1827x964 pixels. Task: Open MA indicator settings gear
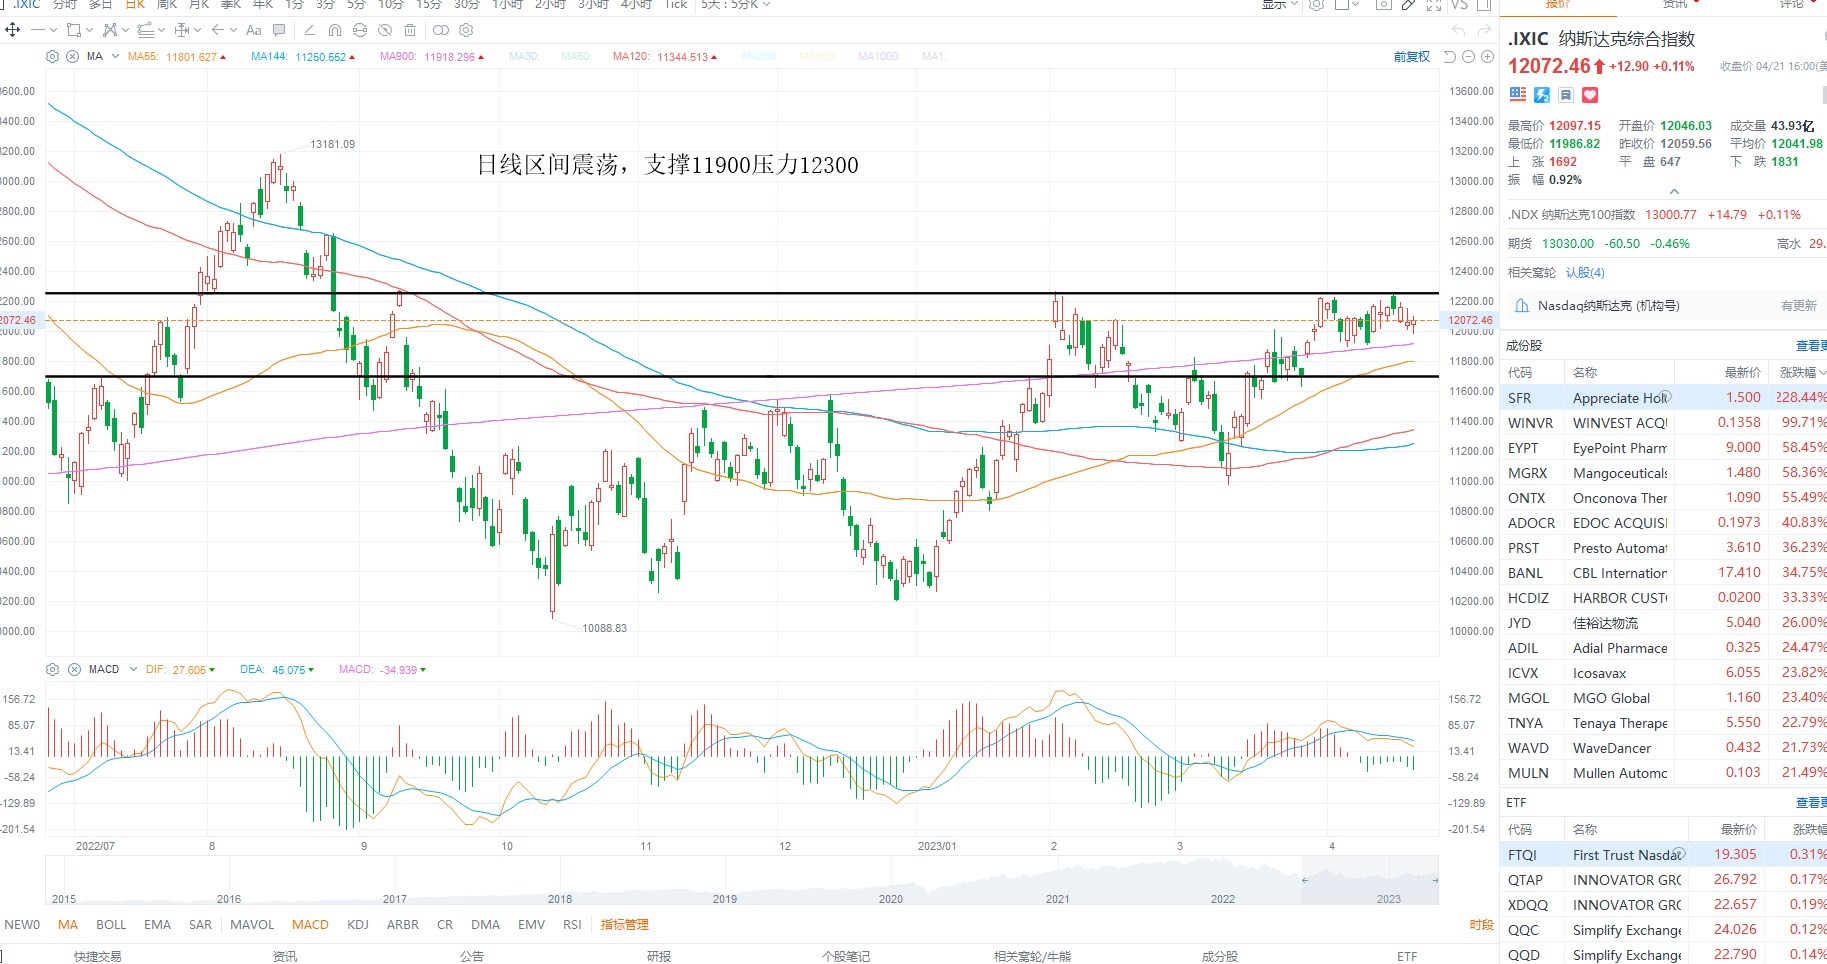coord(52,57)
